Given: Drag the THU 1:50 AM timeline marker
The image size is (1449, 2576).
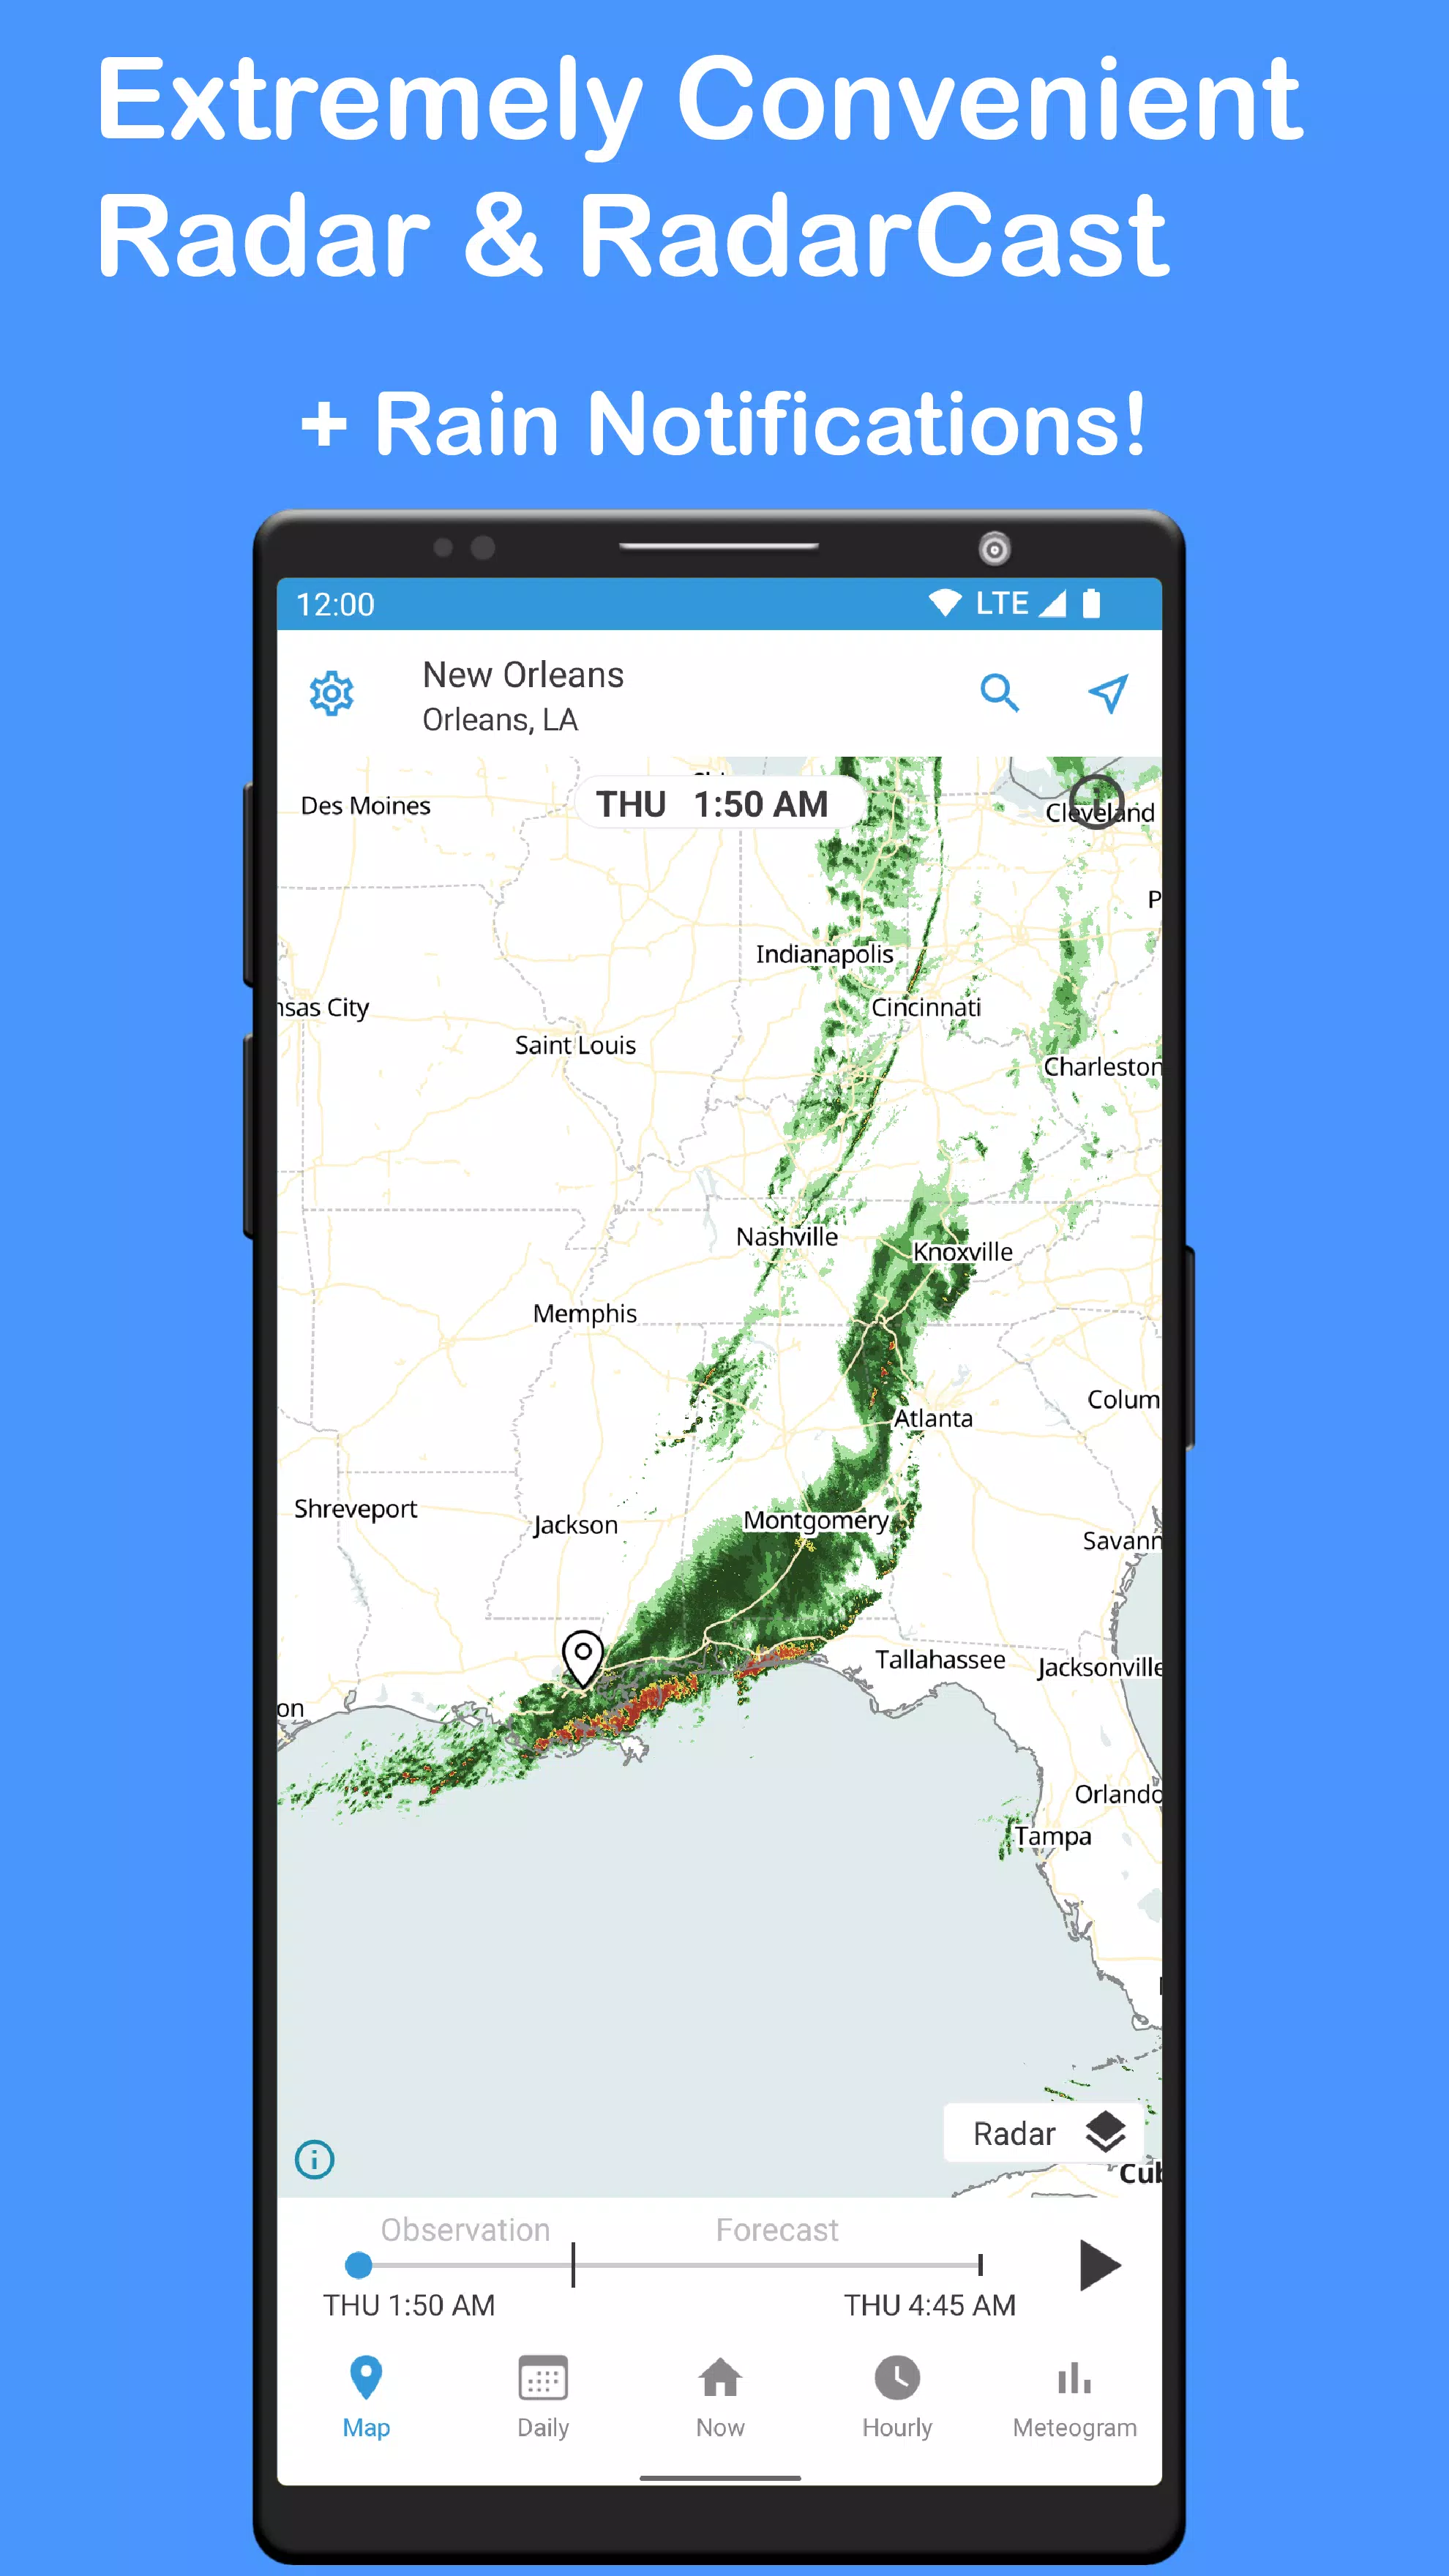Looking at the screenshot, I should pyautogui.click(x=354, y=2265).
